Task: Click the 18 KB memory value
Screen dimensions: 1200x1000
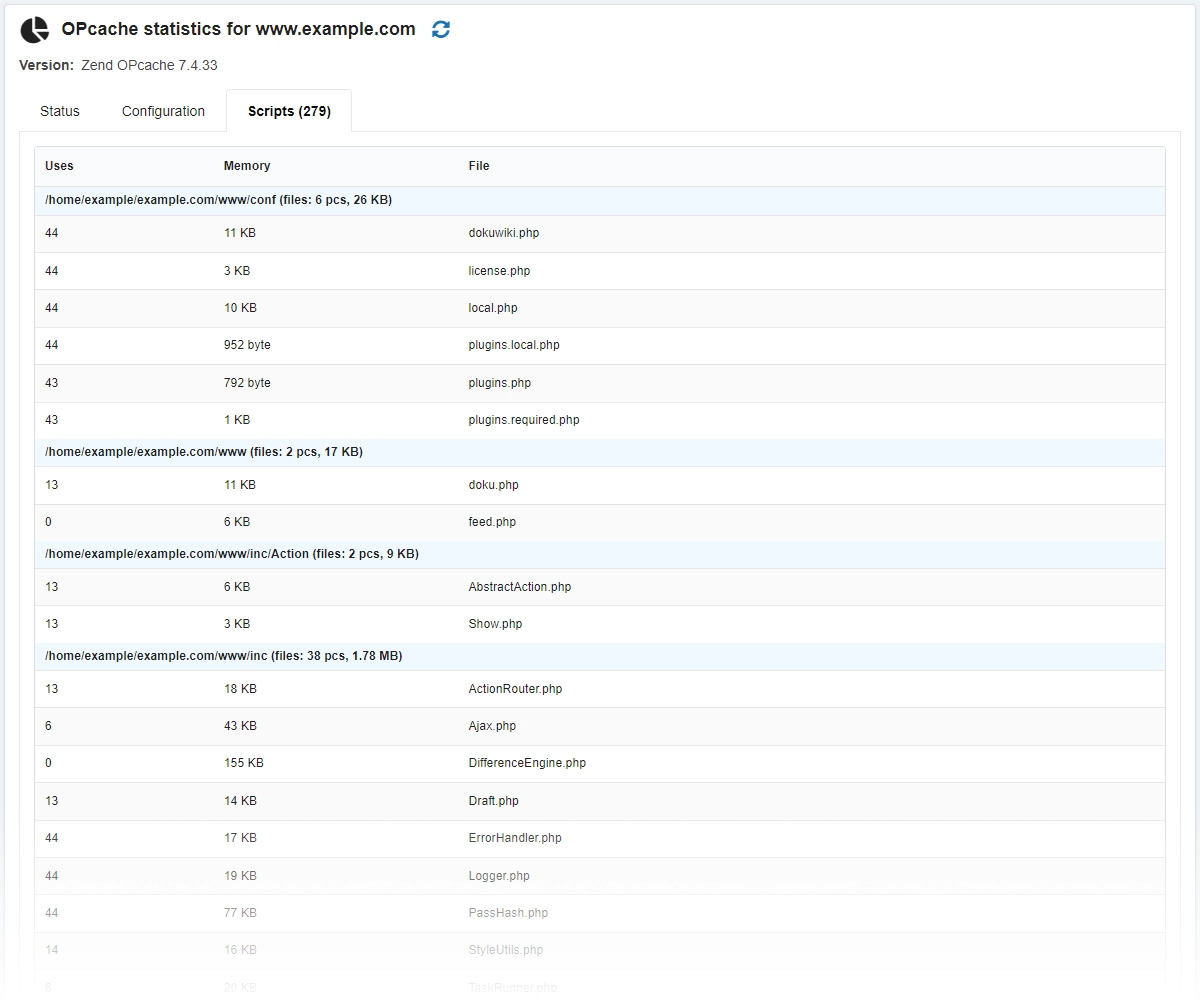Action: 240,689
